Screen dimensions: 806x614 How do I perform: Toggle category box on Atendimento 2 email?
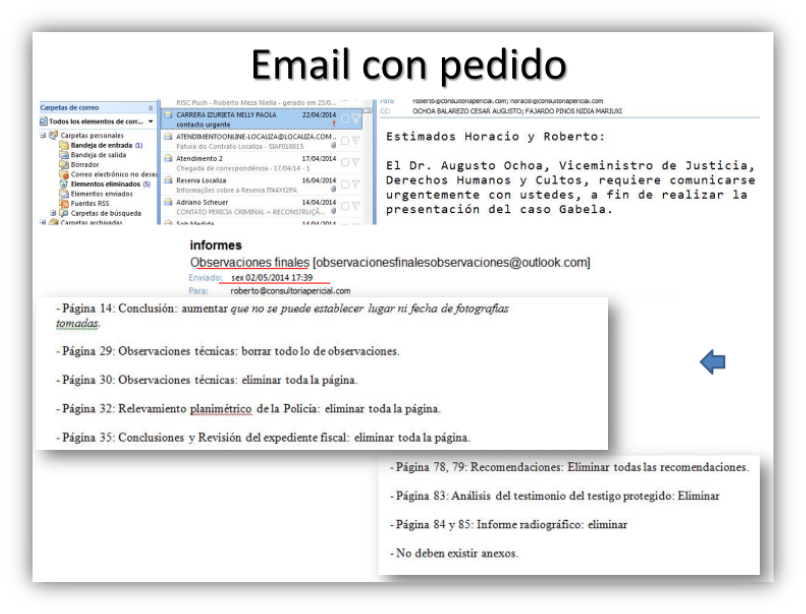343,160
